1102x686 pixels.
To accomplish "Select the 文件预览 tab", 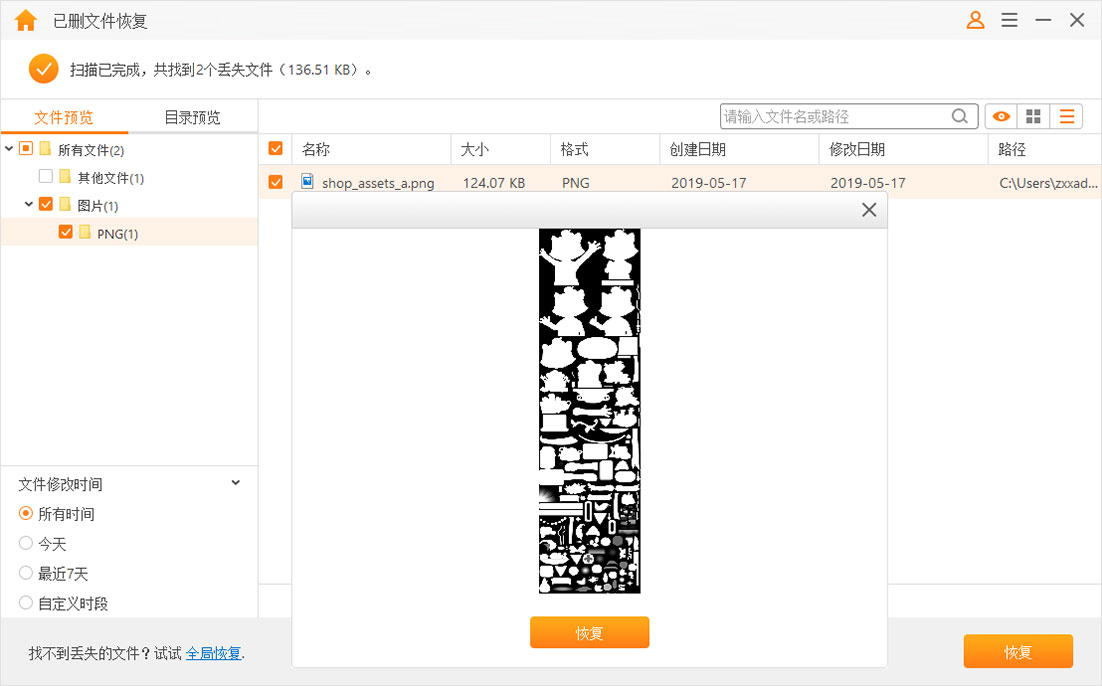I will click(65, 116).
